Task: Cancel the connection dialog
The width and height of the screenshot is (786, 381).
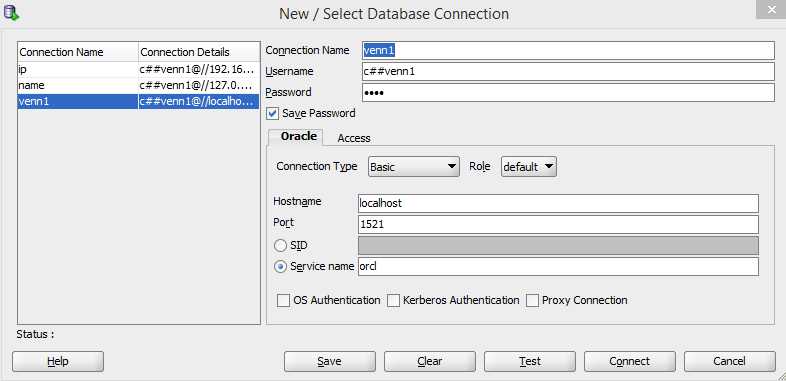Action: 730,361
